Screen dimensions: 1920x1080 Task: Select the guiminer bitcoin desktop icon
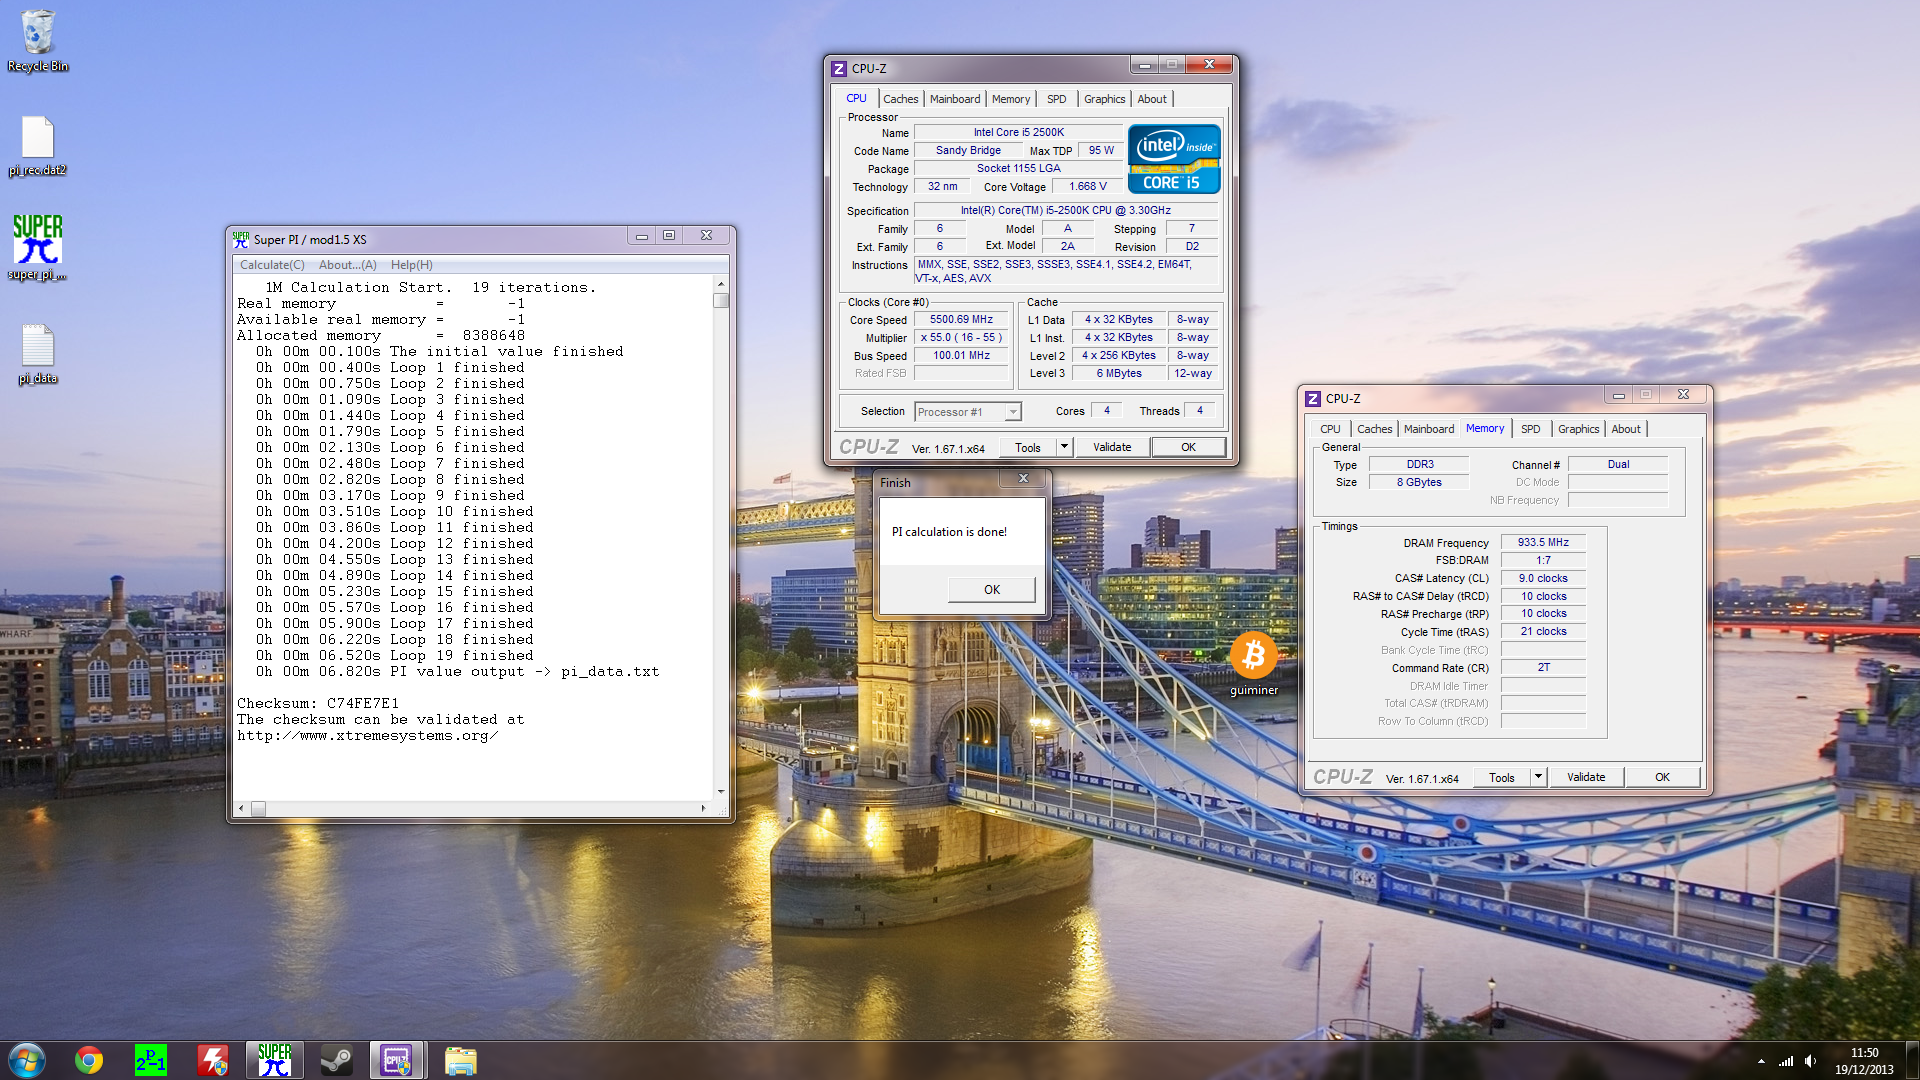(1253, 663)
